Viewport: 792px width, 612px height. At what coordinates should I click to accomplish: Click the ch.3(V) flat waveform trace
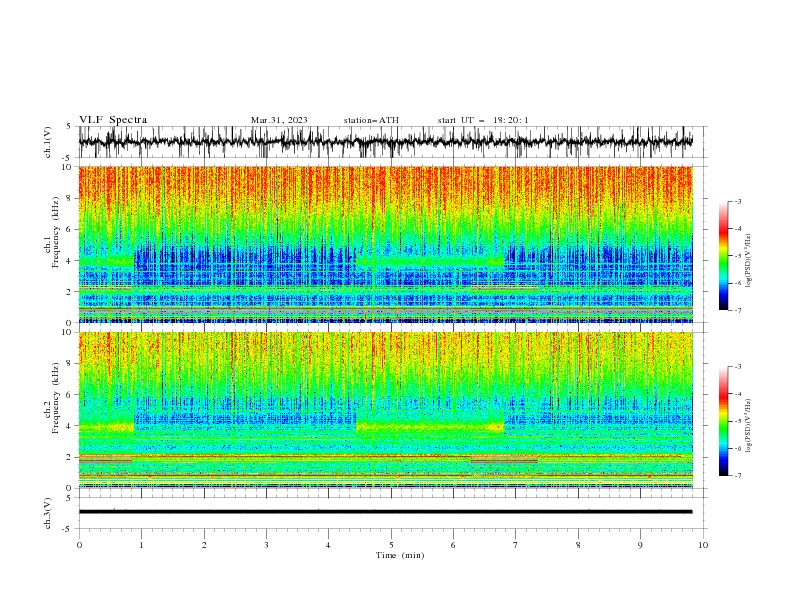pyautogui.click(x=385, y=512)
